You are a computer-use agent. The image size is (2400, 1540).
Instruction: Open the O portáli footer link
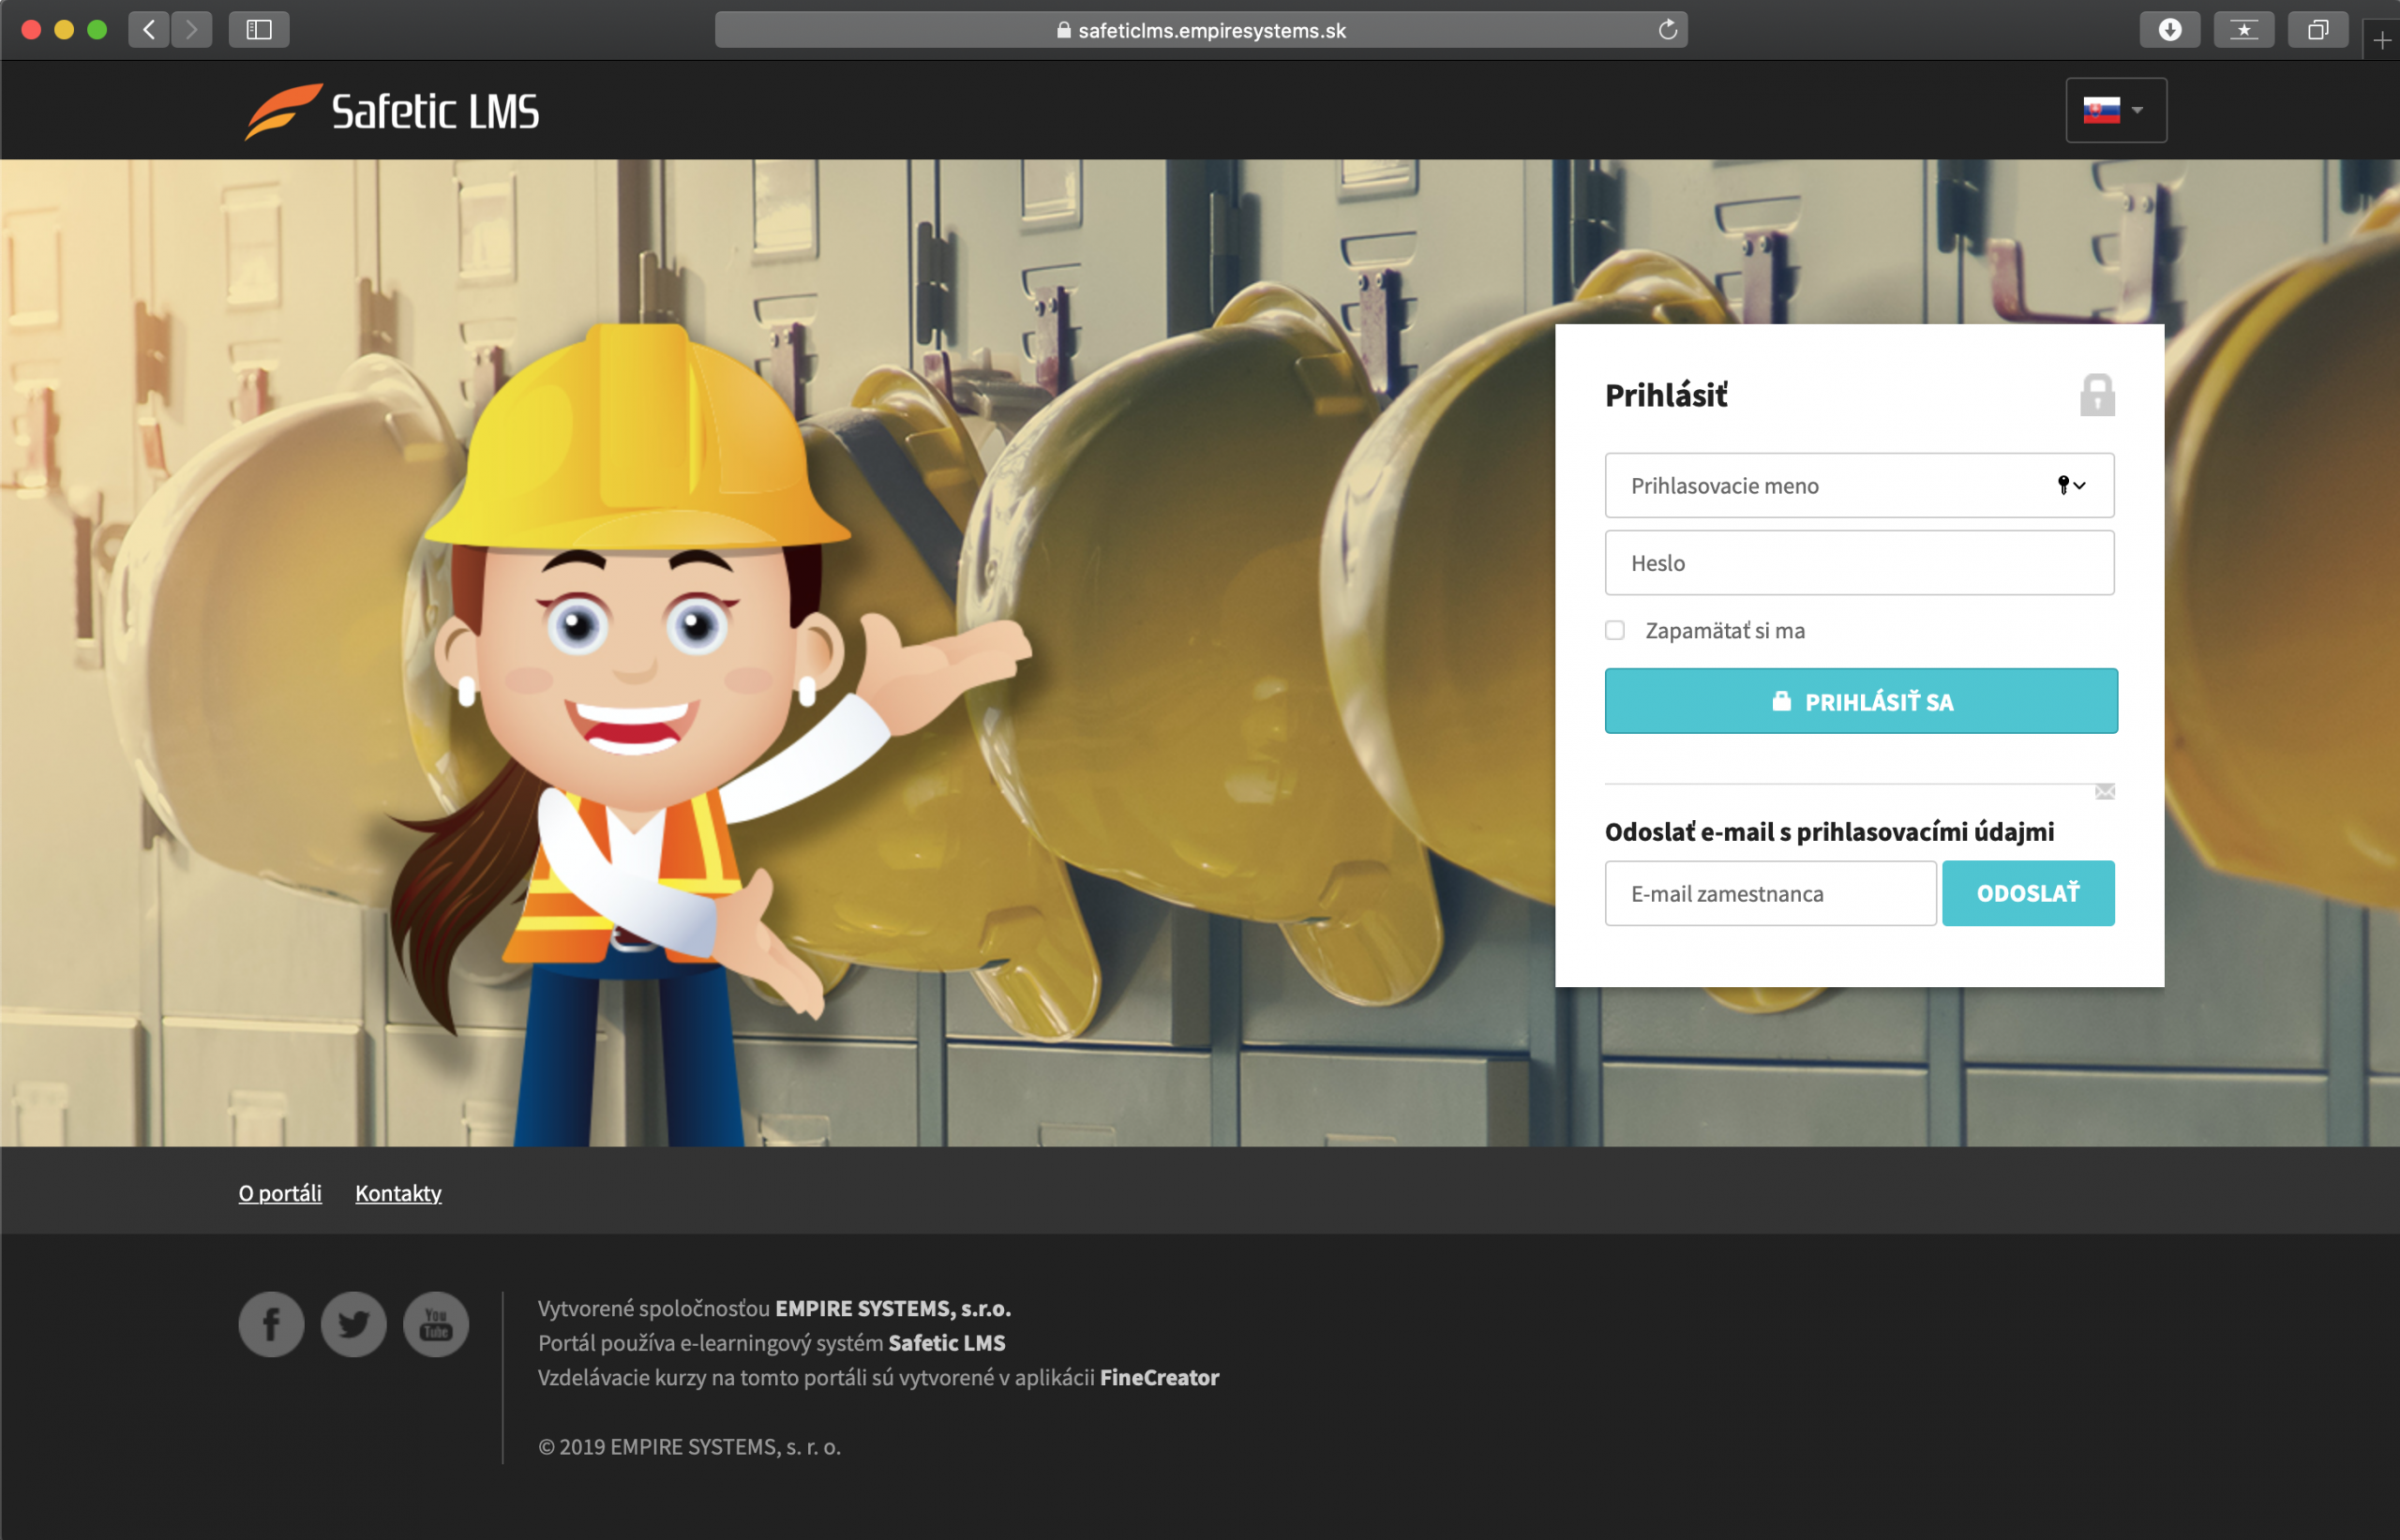point(280,1193)
